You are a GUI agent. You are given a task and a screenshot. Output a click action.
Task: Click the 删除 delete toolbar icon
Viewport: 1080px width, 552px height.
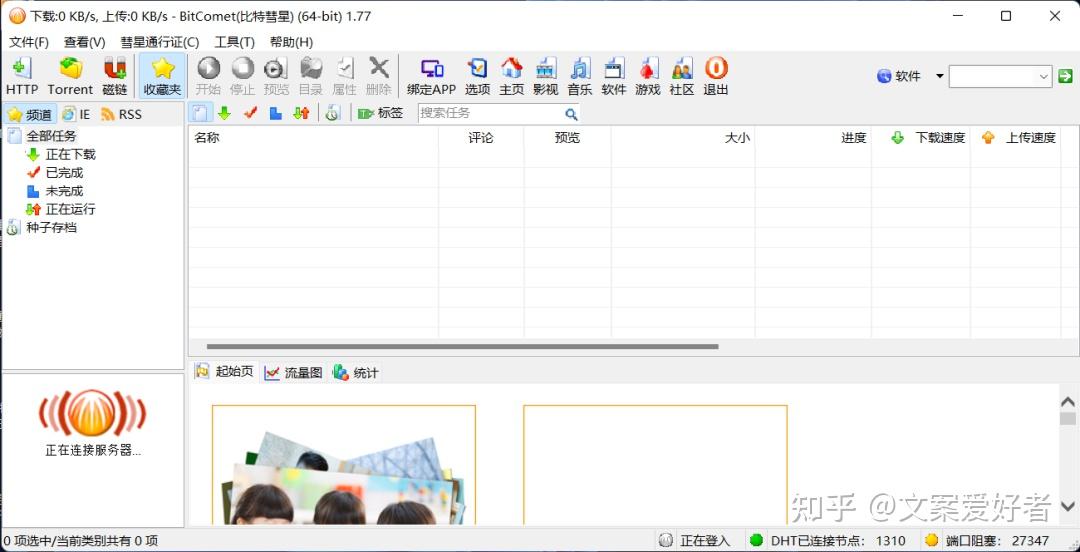click(378, 76)
